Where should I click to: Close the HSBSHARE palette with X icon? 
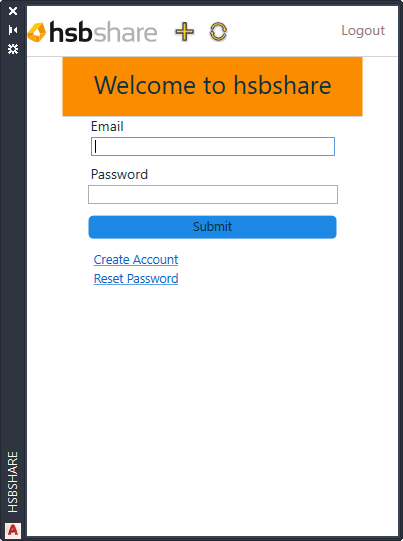(x=13, y=11)
